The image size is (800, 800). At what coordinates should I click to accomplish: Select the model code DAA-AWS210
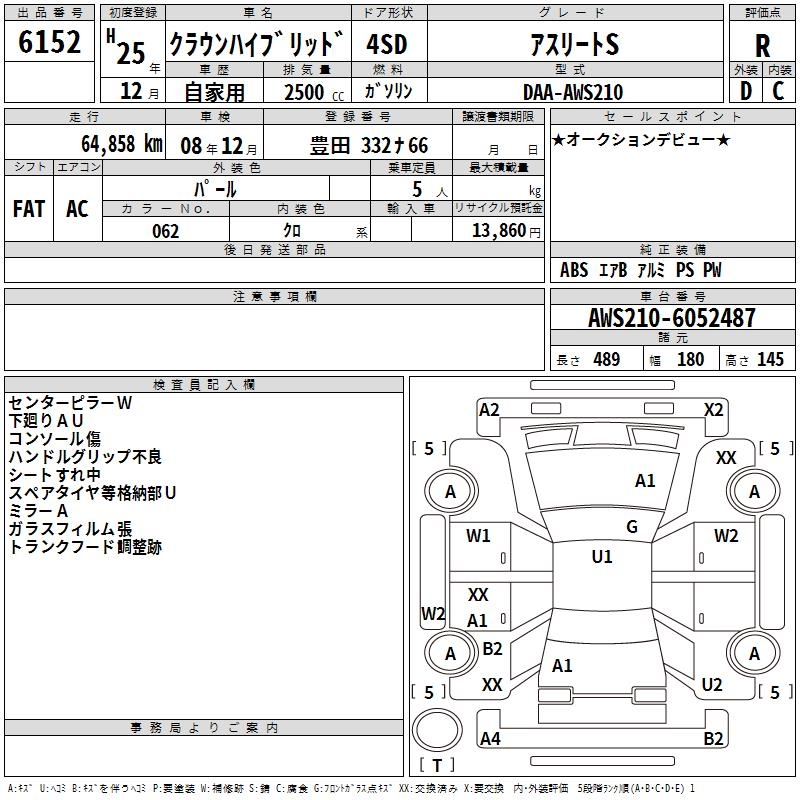pyautogui.click(x=572, y=92)
